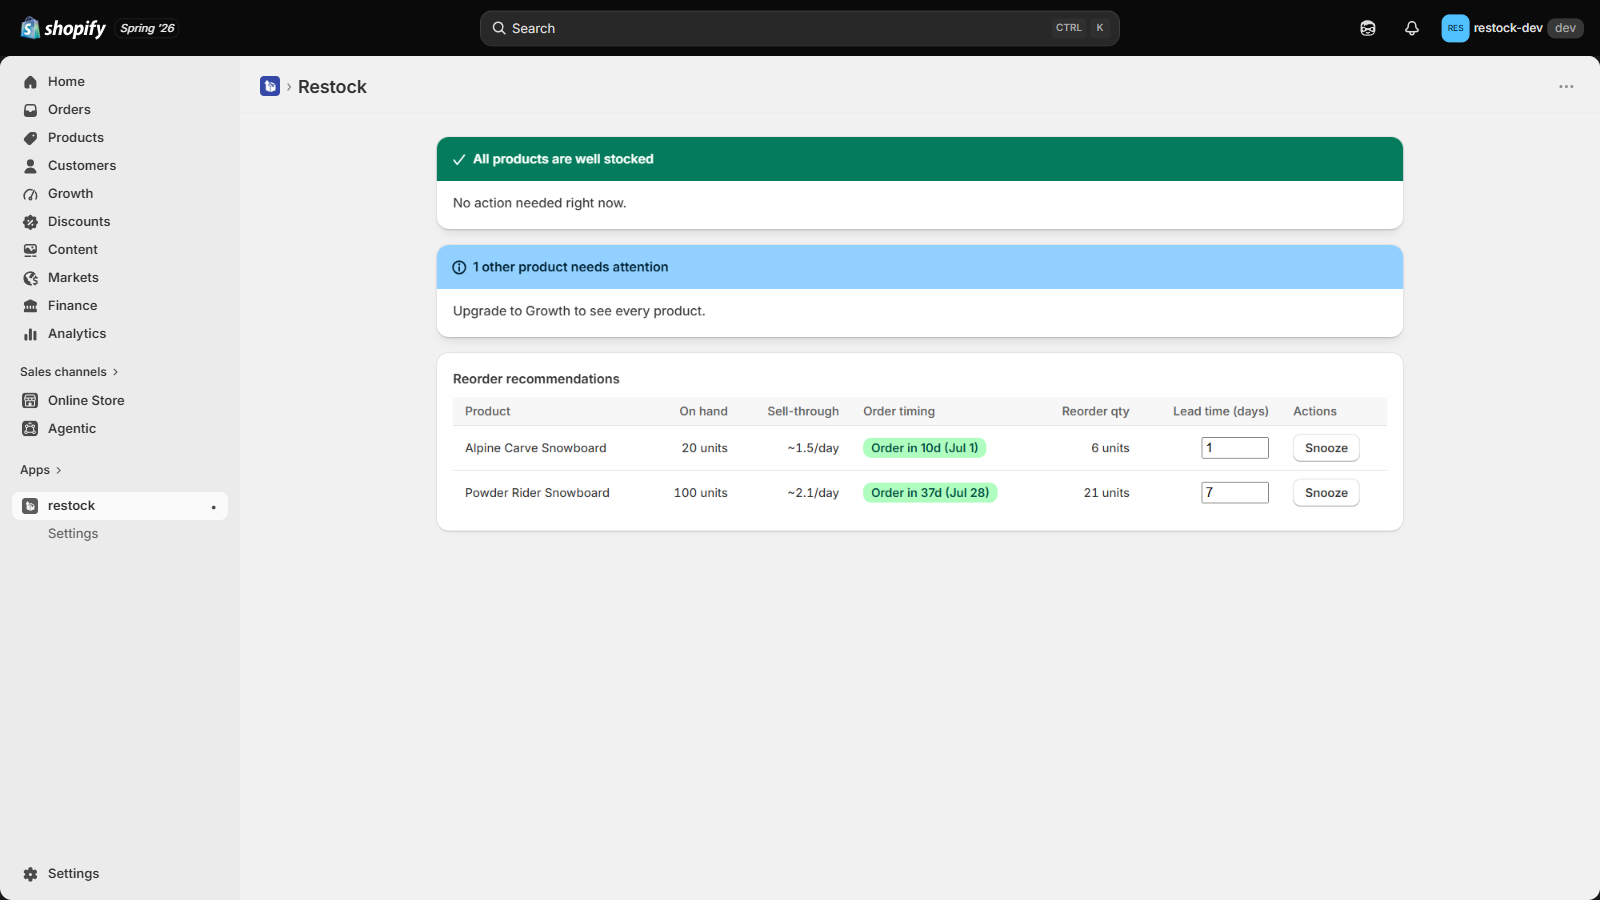Image resolution: width=1600 pixels, height=900 pixels.
Task: Click the Spring '26 edition badge
Action: click(x=147, y=28)
